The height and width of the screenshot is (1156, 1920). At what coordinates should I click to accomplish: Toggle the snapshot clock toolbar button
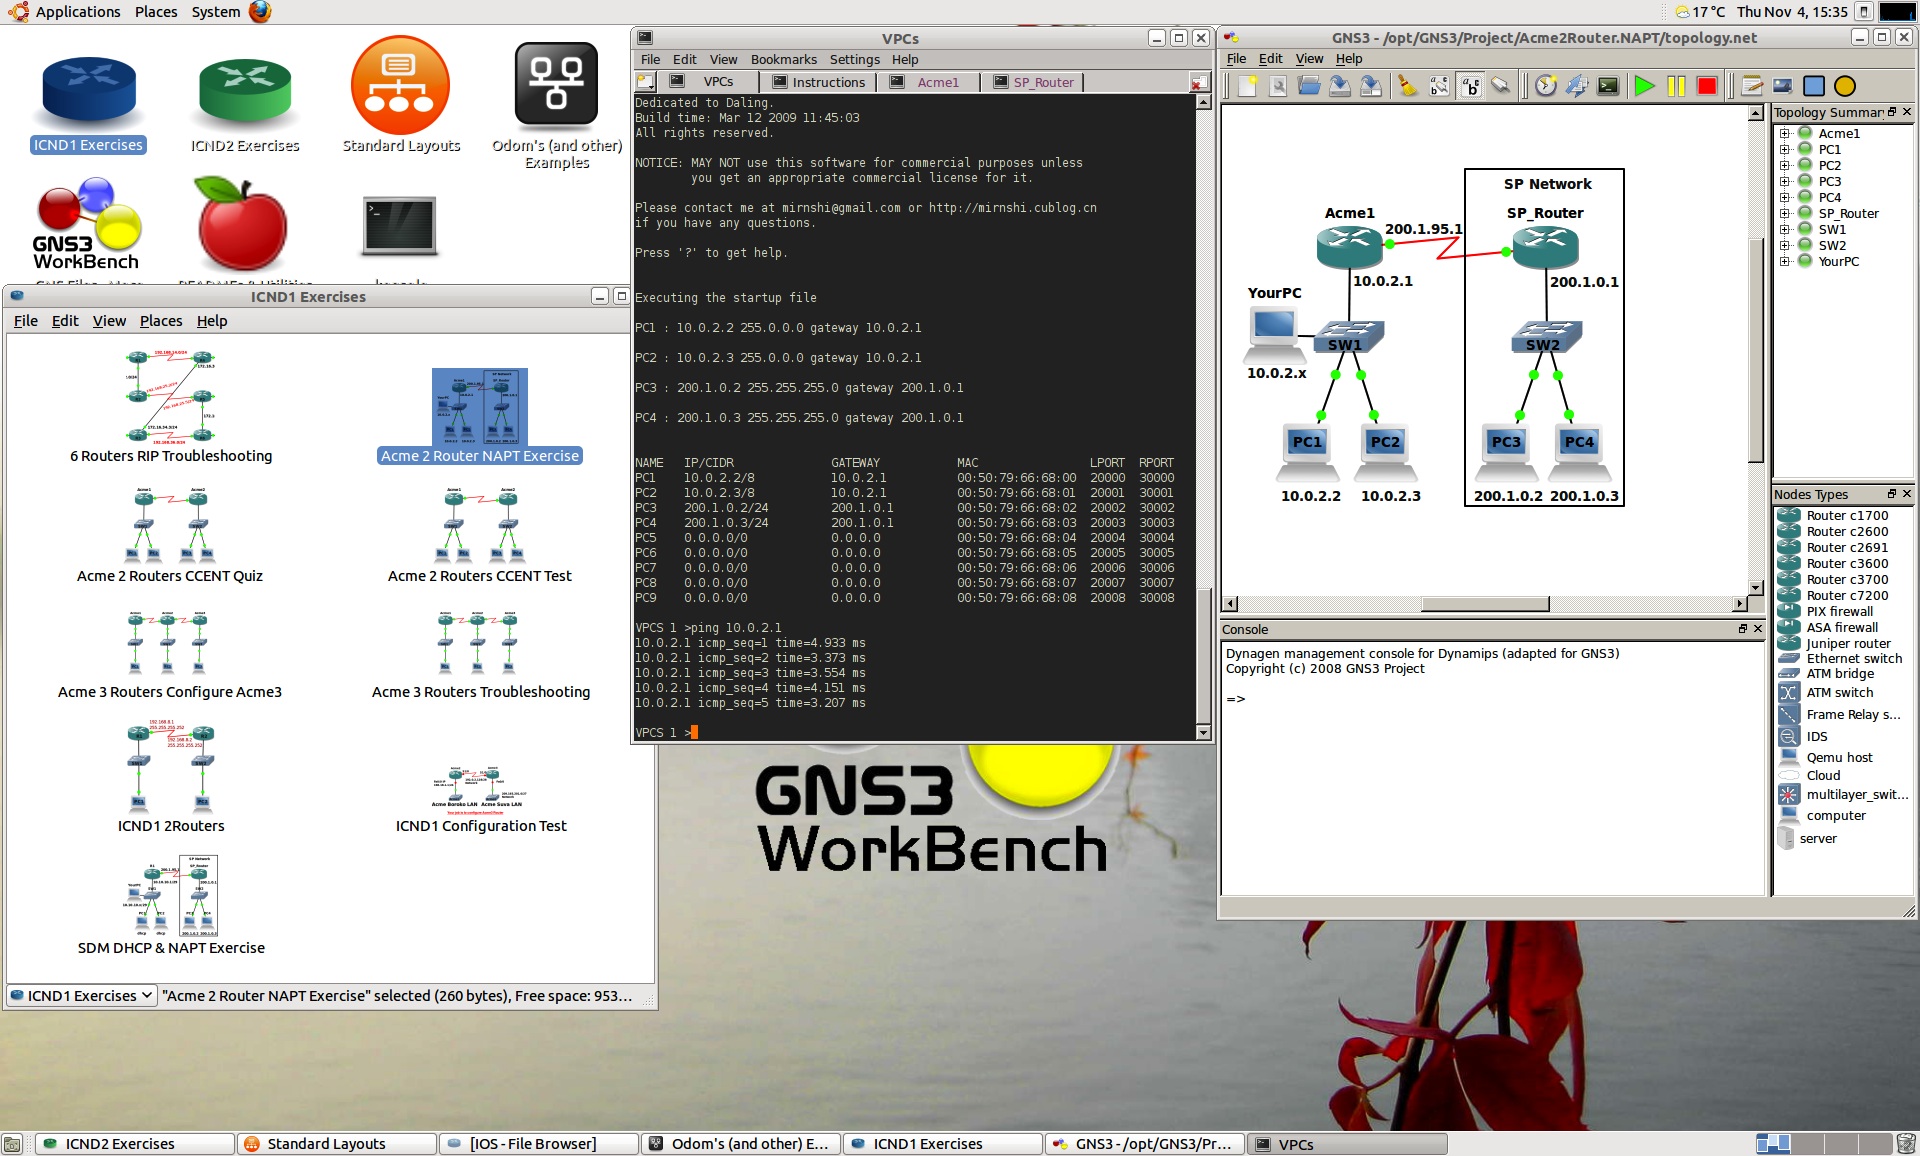(x=1546, y=86)
